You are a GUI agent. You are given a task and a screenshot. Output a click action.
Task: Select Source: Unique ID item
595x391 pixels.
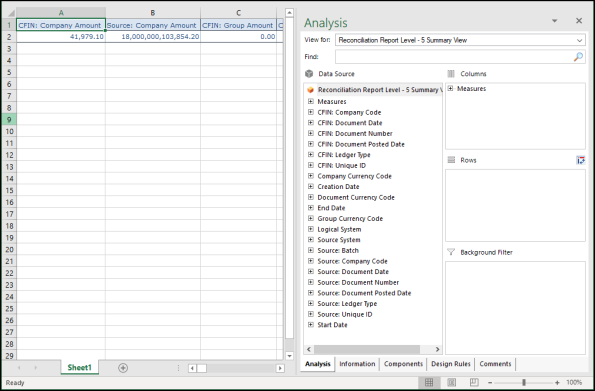pos(345,314)
